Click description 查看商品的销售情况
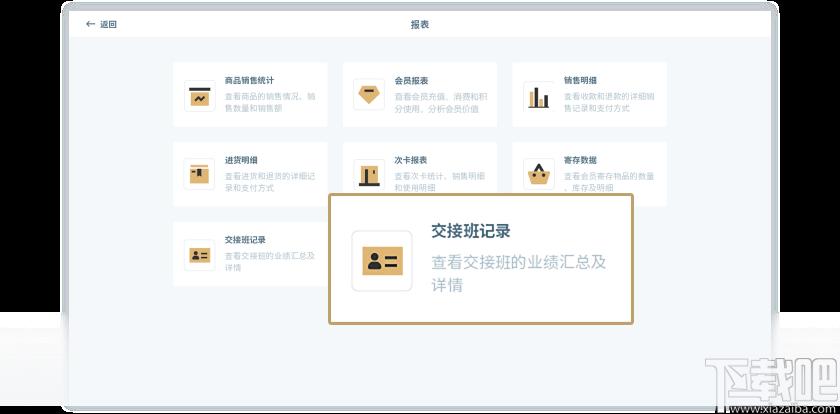The height and width of the screenshot is (414, 840). [x=270, y=102]
